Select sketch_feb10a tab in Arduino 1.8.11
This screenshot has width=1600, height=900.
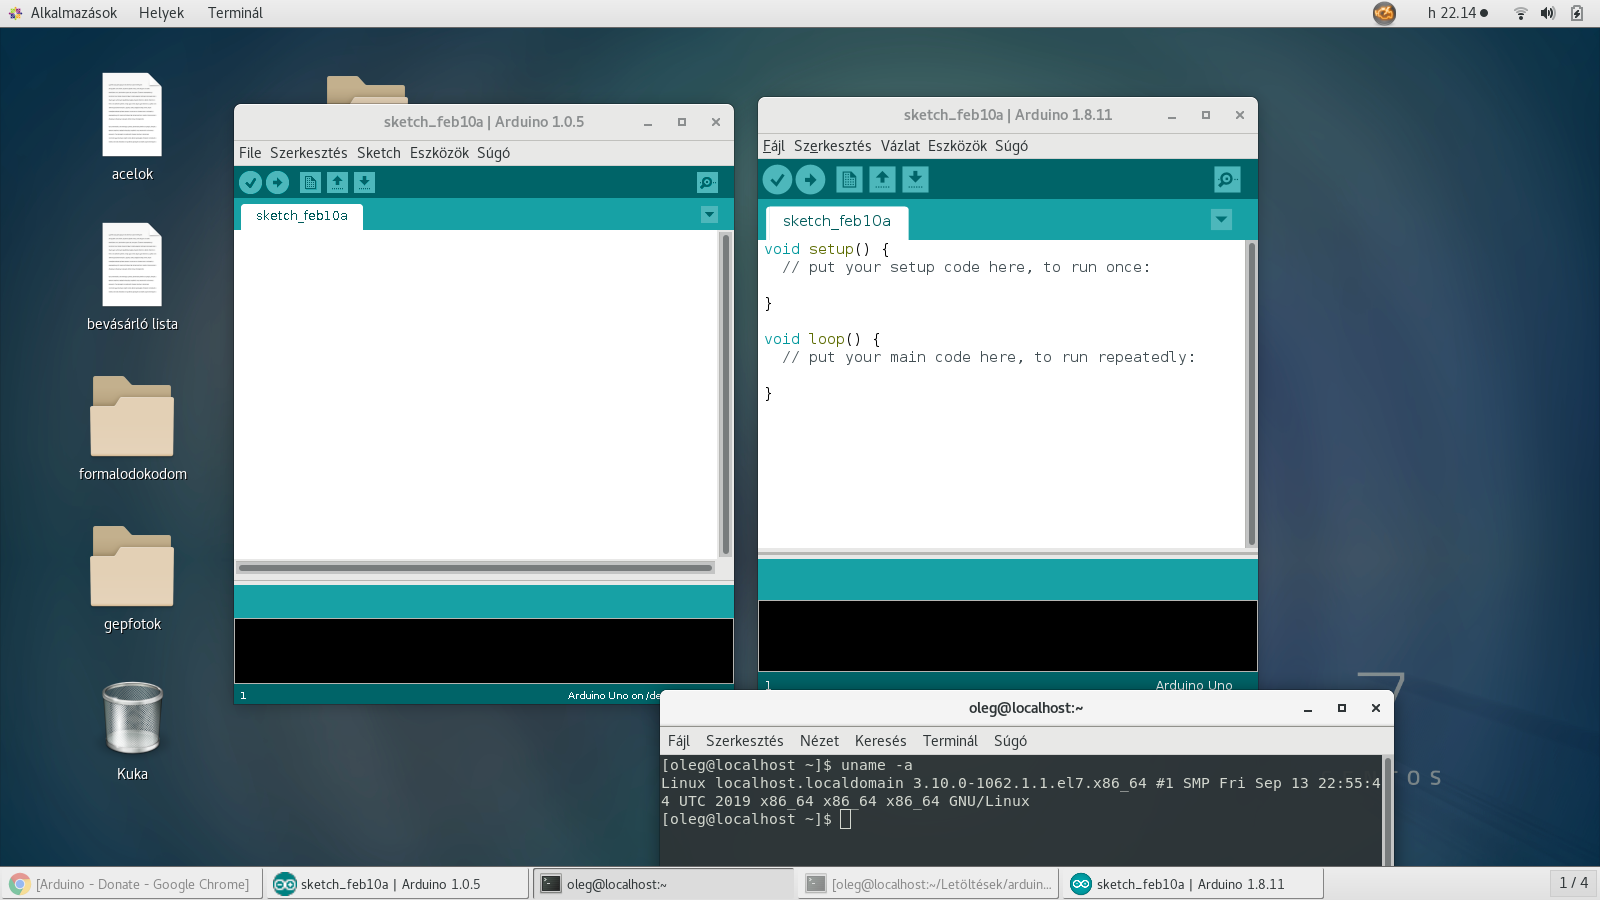[837, 222]
